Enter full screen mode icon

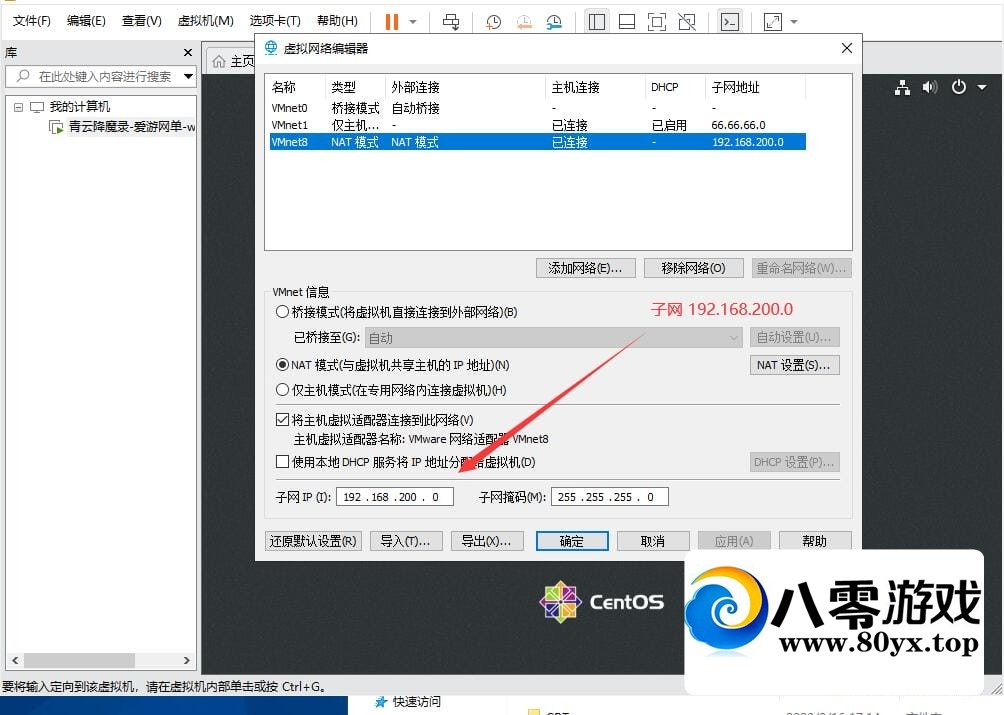coord(656,22)
